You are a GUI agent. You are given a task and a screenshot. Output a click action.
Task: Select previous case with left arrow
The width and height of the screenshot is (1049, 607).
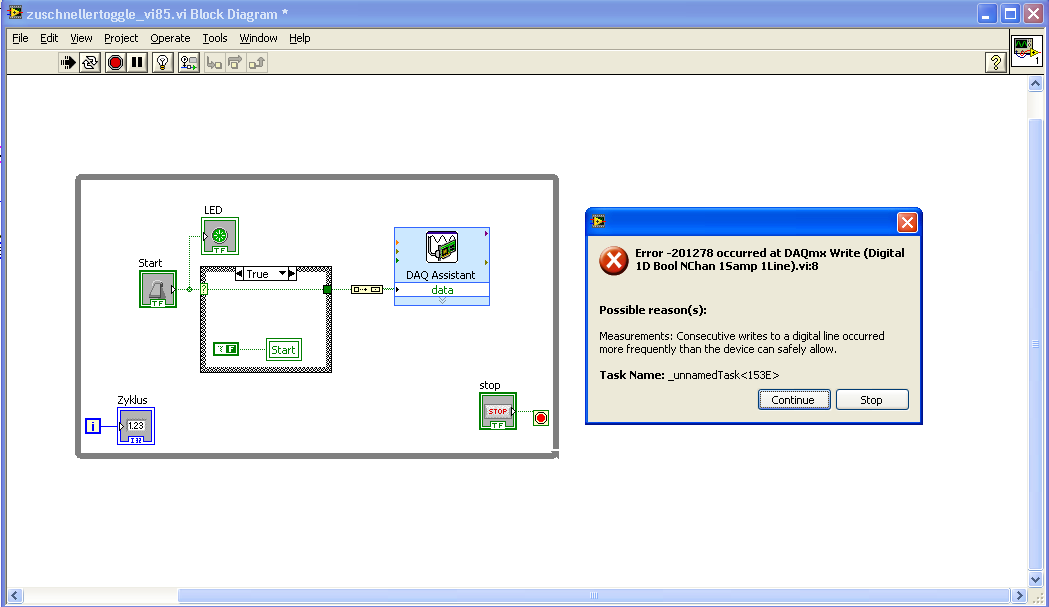(240, 274)
